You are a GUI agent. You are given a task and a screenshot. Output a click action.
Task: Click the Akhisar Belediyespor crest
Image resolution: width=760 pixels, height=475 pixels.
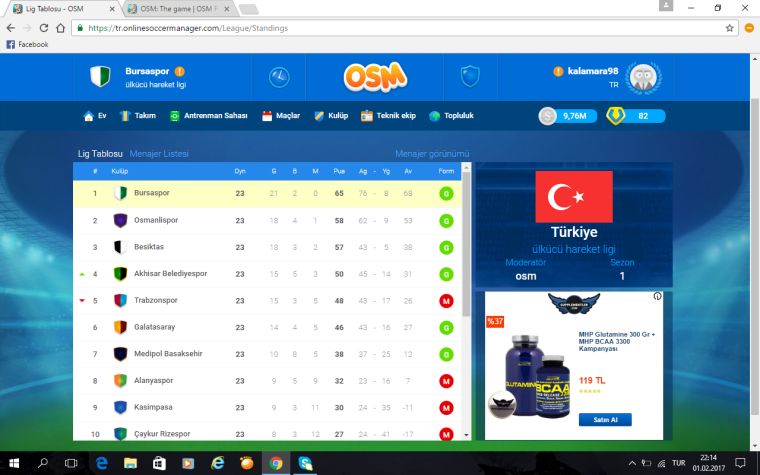tap(120, 274)
